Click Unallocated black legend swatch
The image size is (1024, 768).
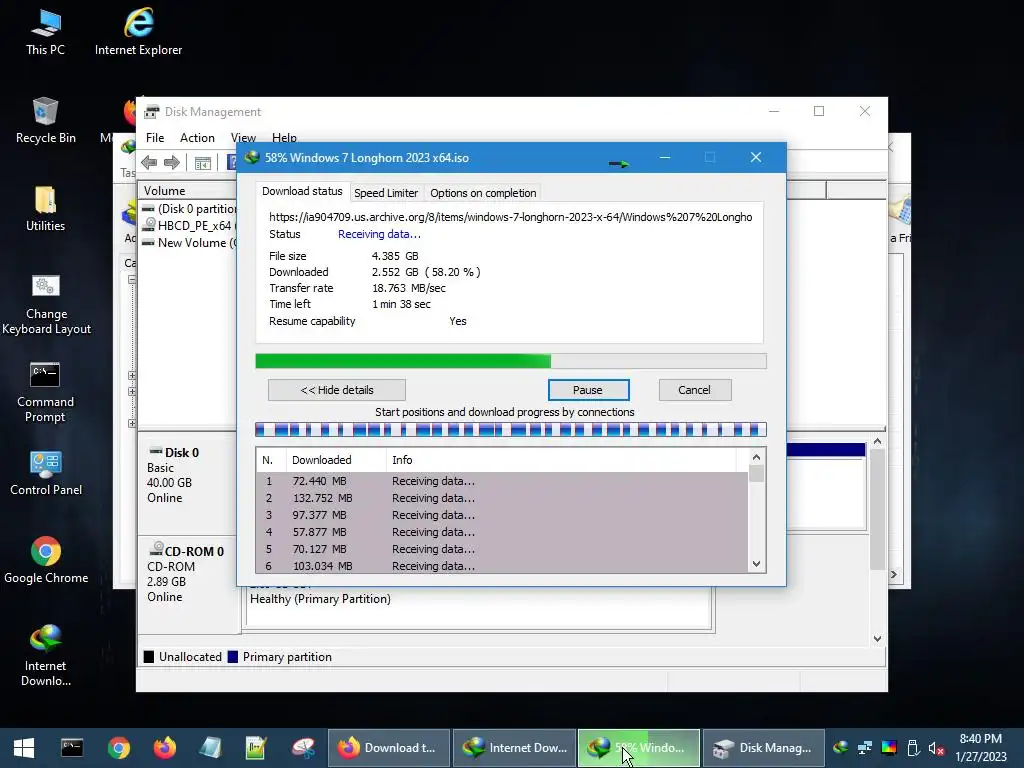(x=149, y=657)
